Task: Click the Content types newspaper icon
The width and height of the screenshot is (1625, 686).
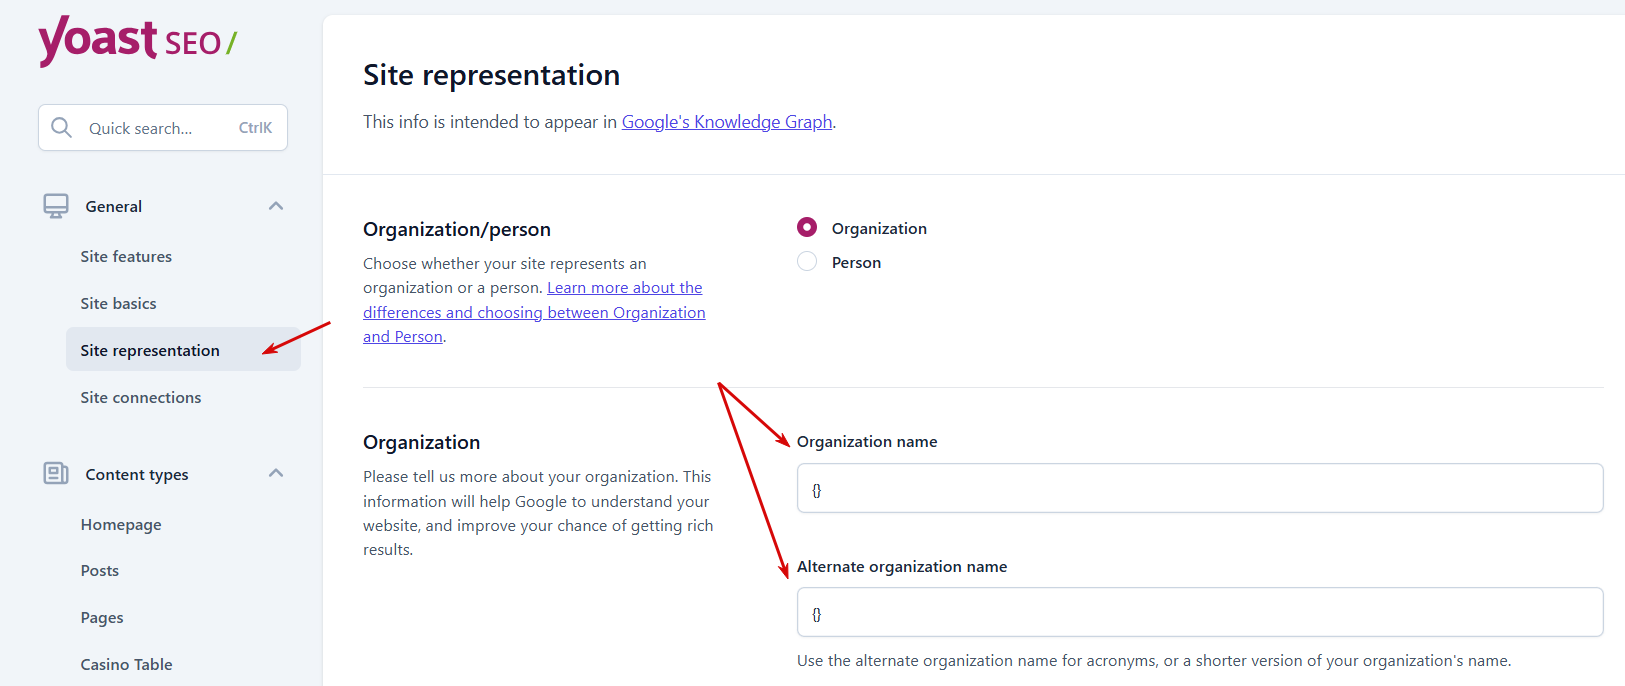Action: click(56, 473)
